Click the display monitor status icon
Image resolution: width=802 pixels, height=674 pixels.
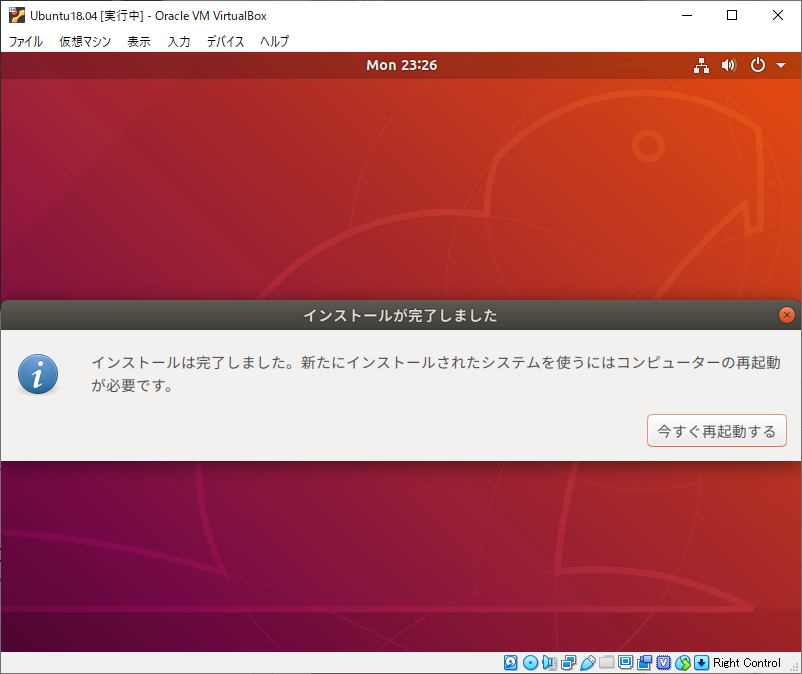[x=626, y=663]
